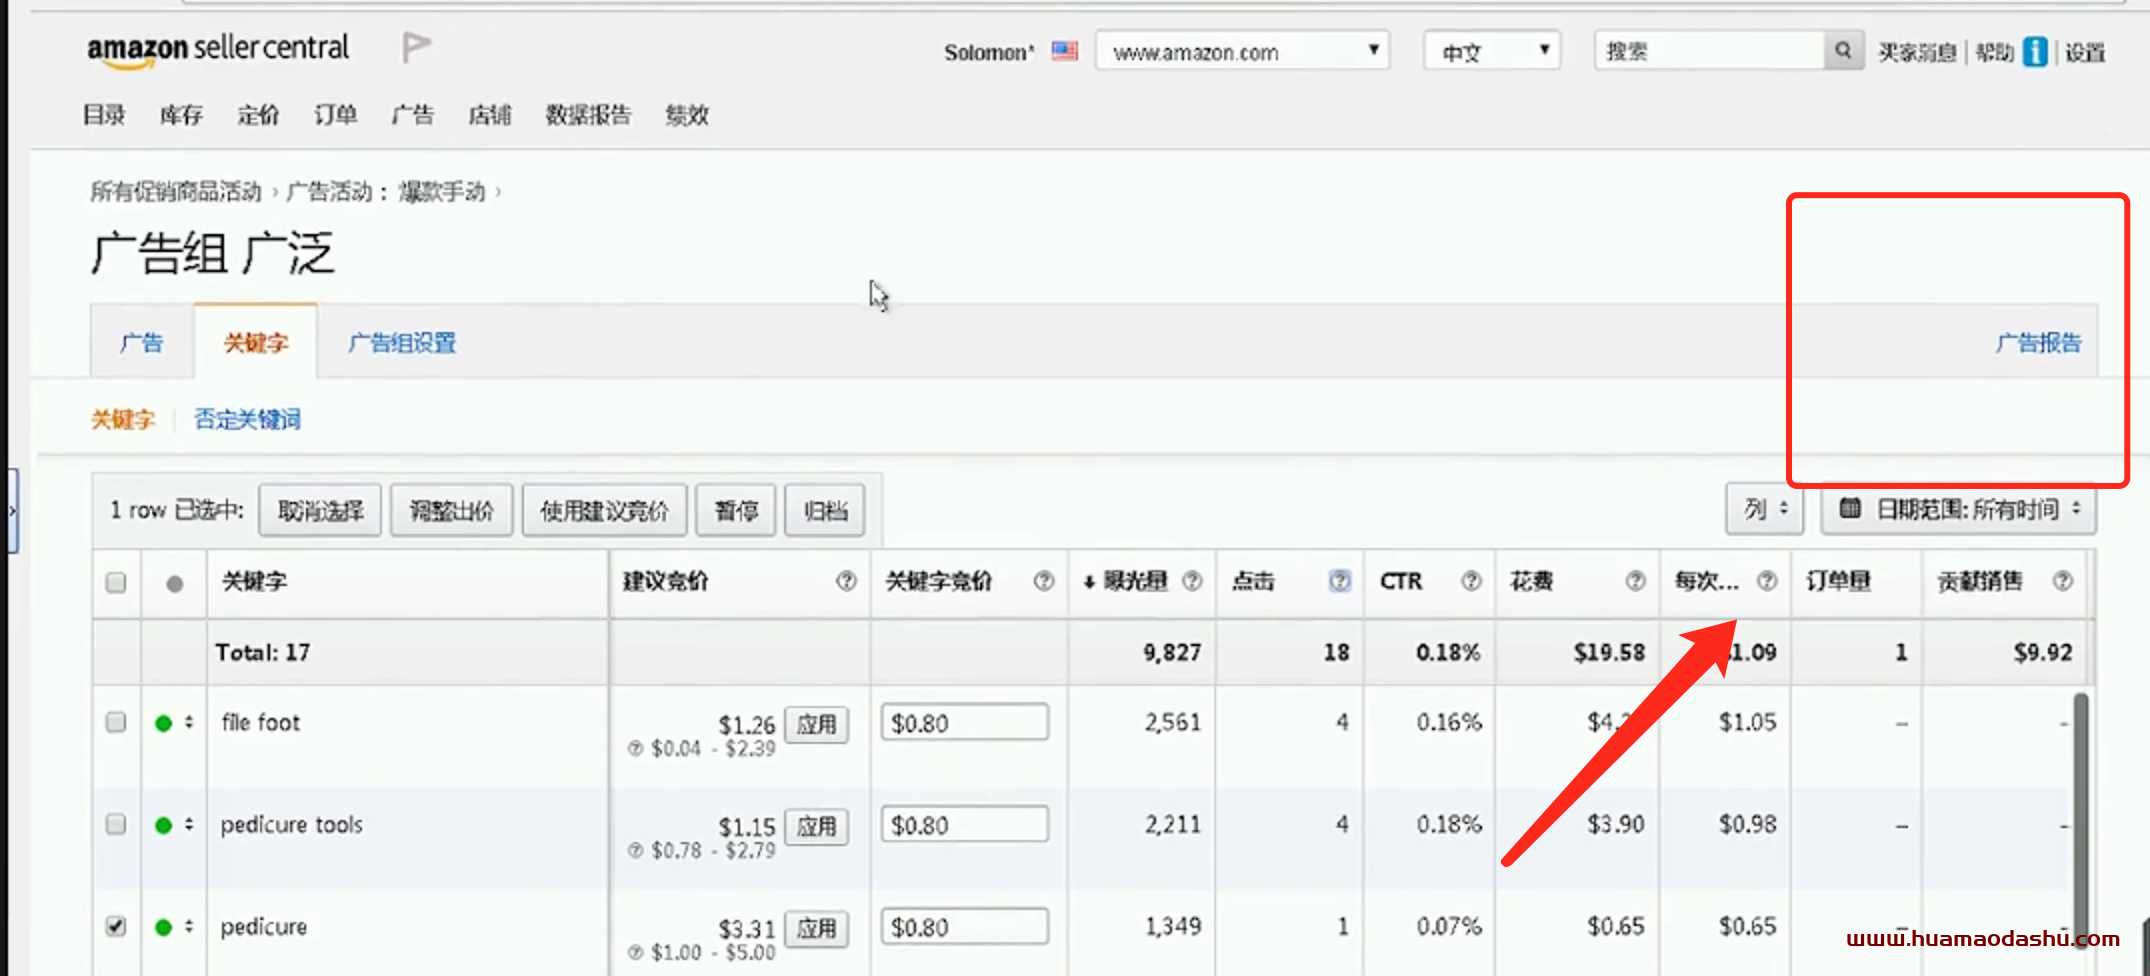Click help icon next to 点击 column
The image size is (2150, 976).
pos(1339,581)
